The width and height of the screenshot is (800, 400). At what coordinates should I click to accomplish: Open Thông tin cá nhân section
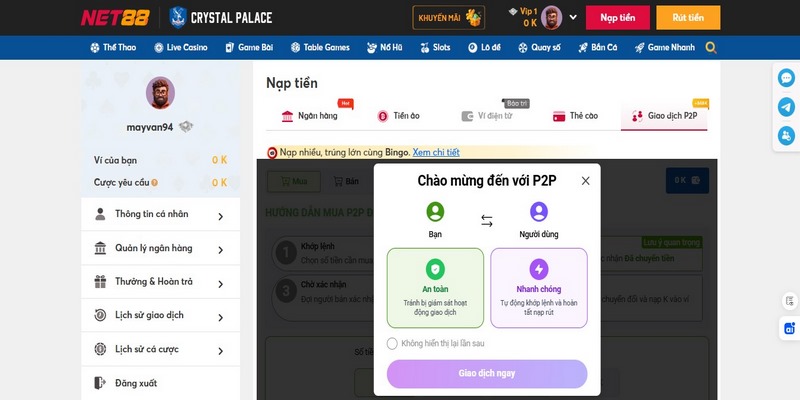pyautogui.click(x=160, y=214)
